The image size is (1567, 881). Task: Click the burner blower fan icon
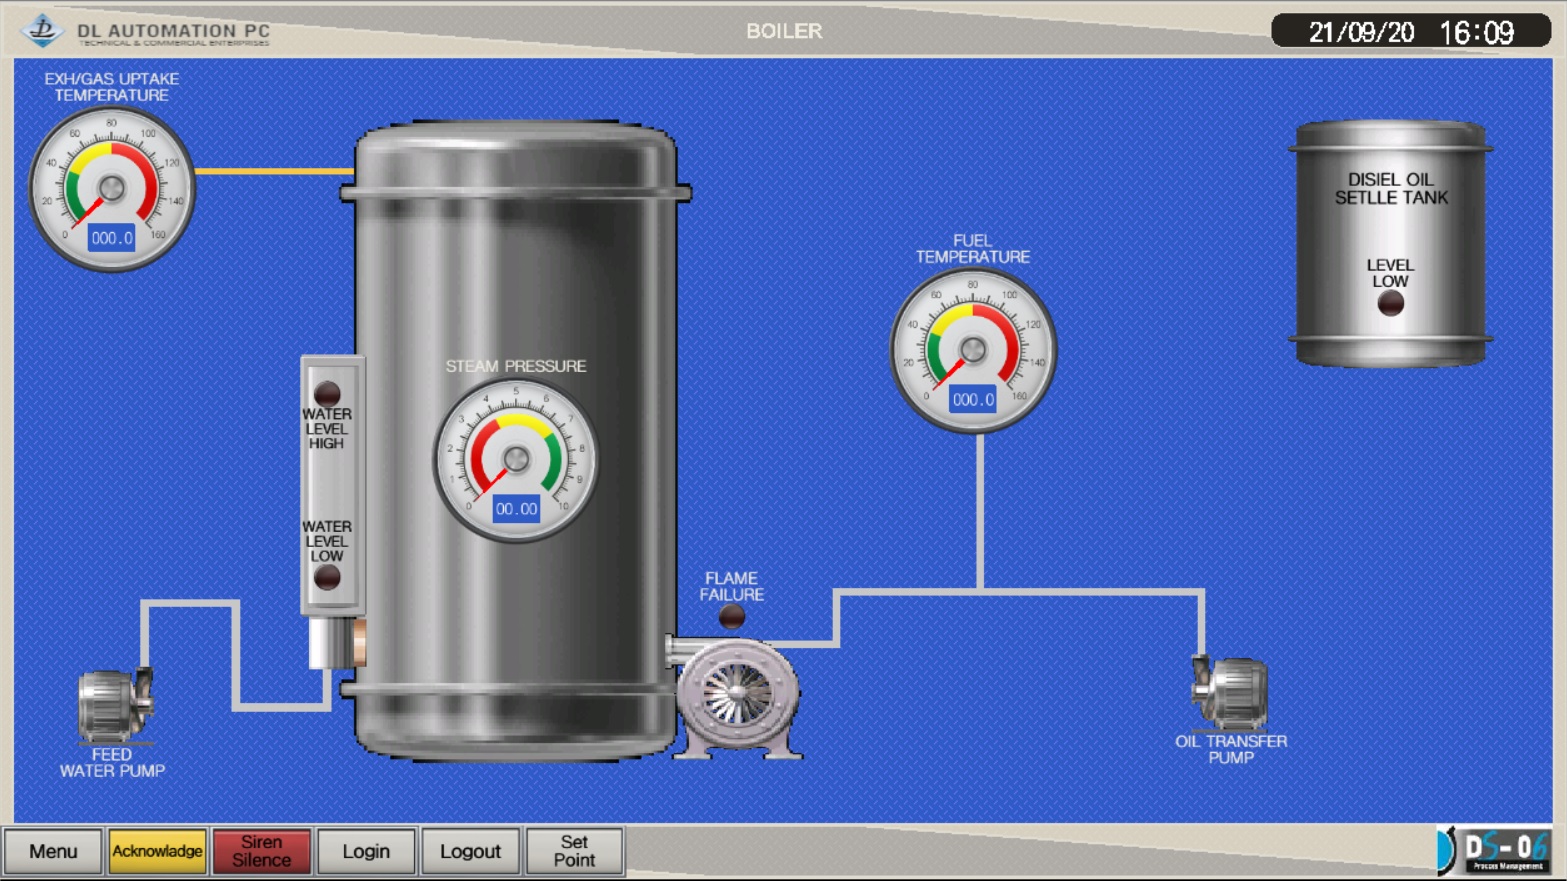click(737, 697)
